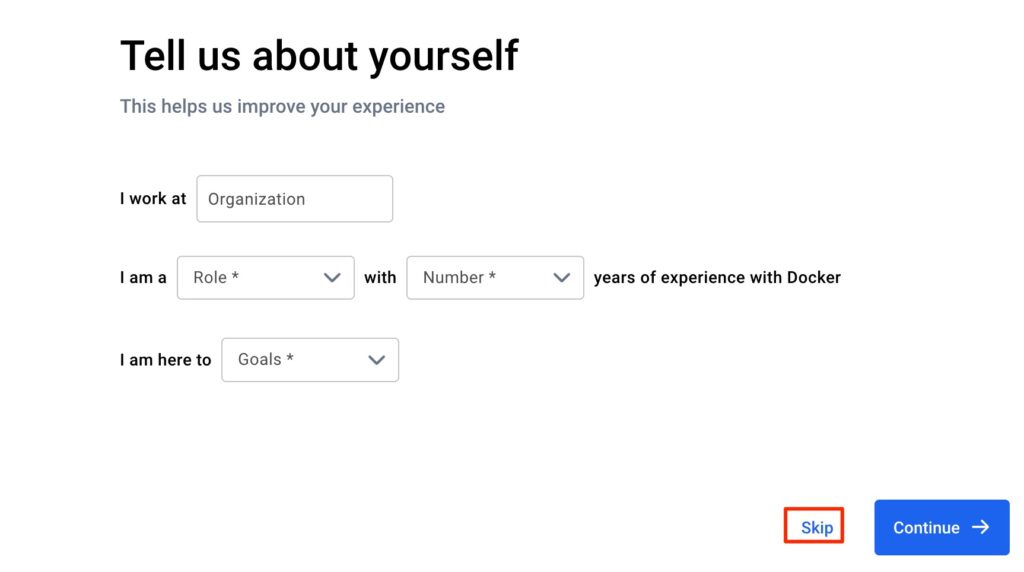Click 'years of experience with Docker' text
Viewport: 1024px width, 572px height.
tap(716, 278)
